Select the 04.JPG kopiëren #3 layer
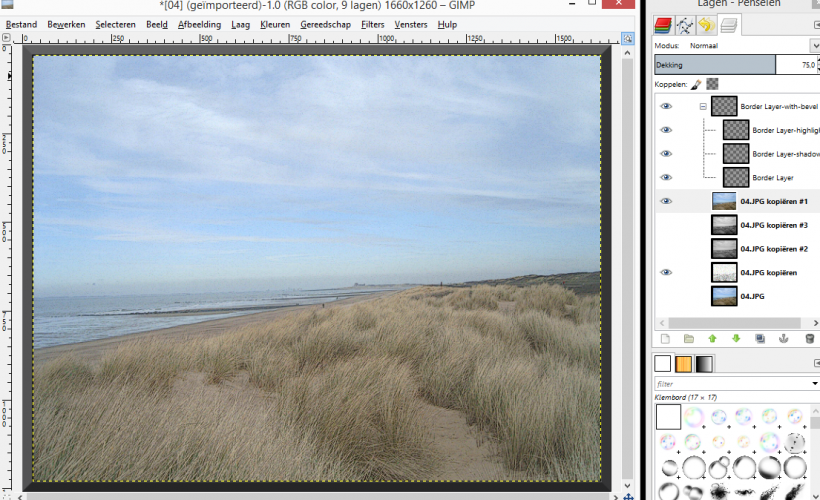The height and width of the screenshot is (500, 820). tap(774, 225)
